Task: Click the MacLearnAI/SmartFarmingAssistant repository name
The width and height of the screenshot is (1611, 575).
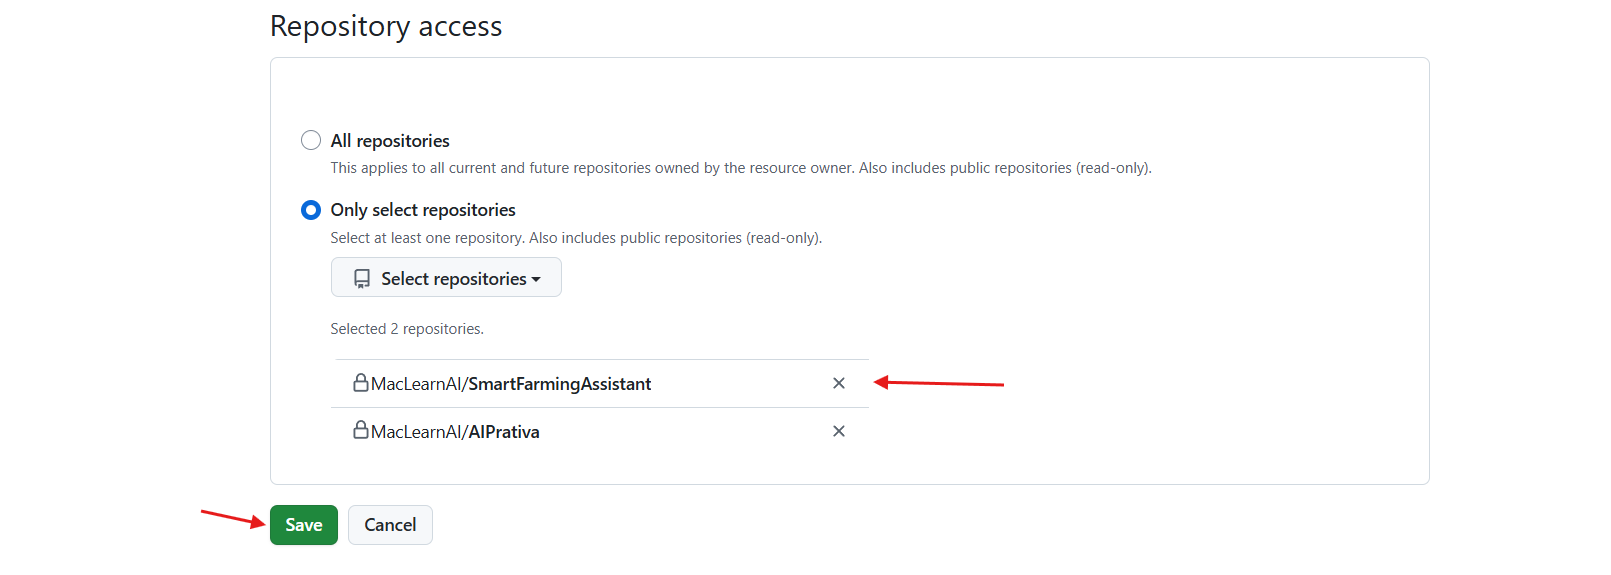Action: (x=511, y=384)
